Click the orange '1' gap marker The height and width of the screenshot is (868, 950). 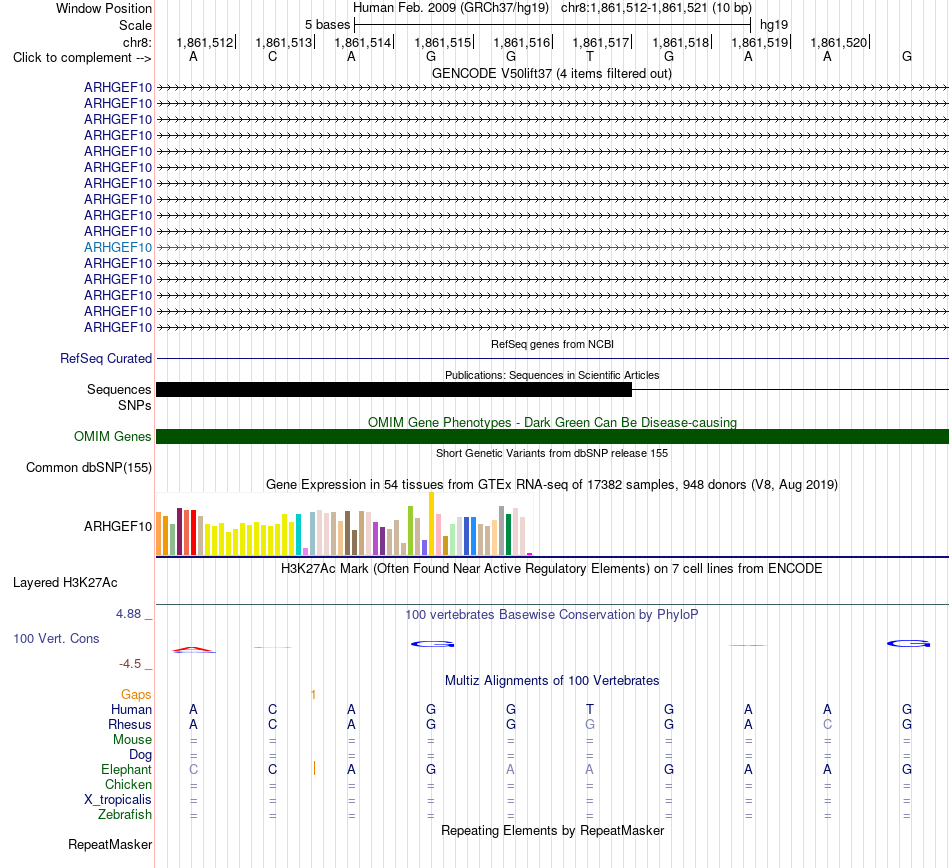tap(313, 695)
